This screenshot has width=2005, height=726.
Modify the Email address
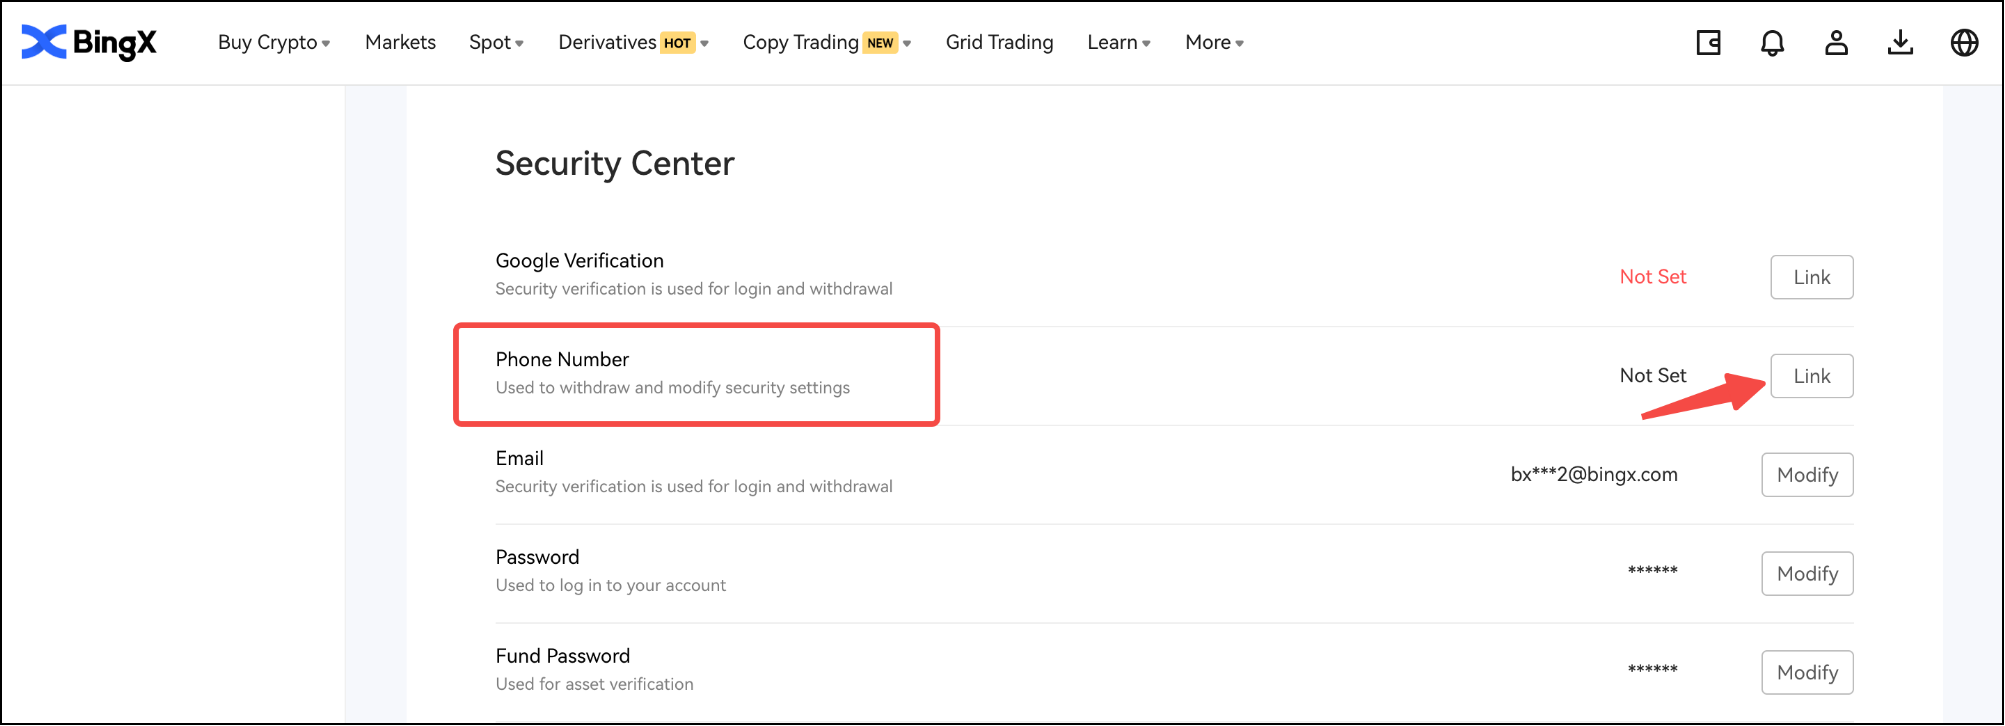[1806, 475]
